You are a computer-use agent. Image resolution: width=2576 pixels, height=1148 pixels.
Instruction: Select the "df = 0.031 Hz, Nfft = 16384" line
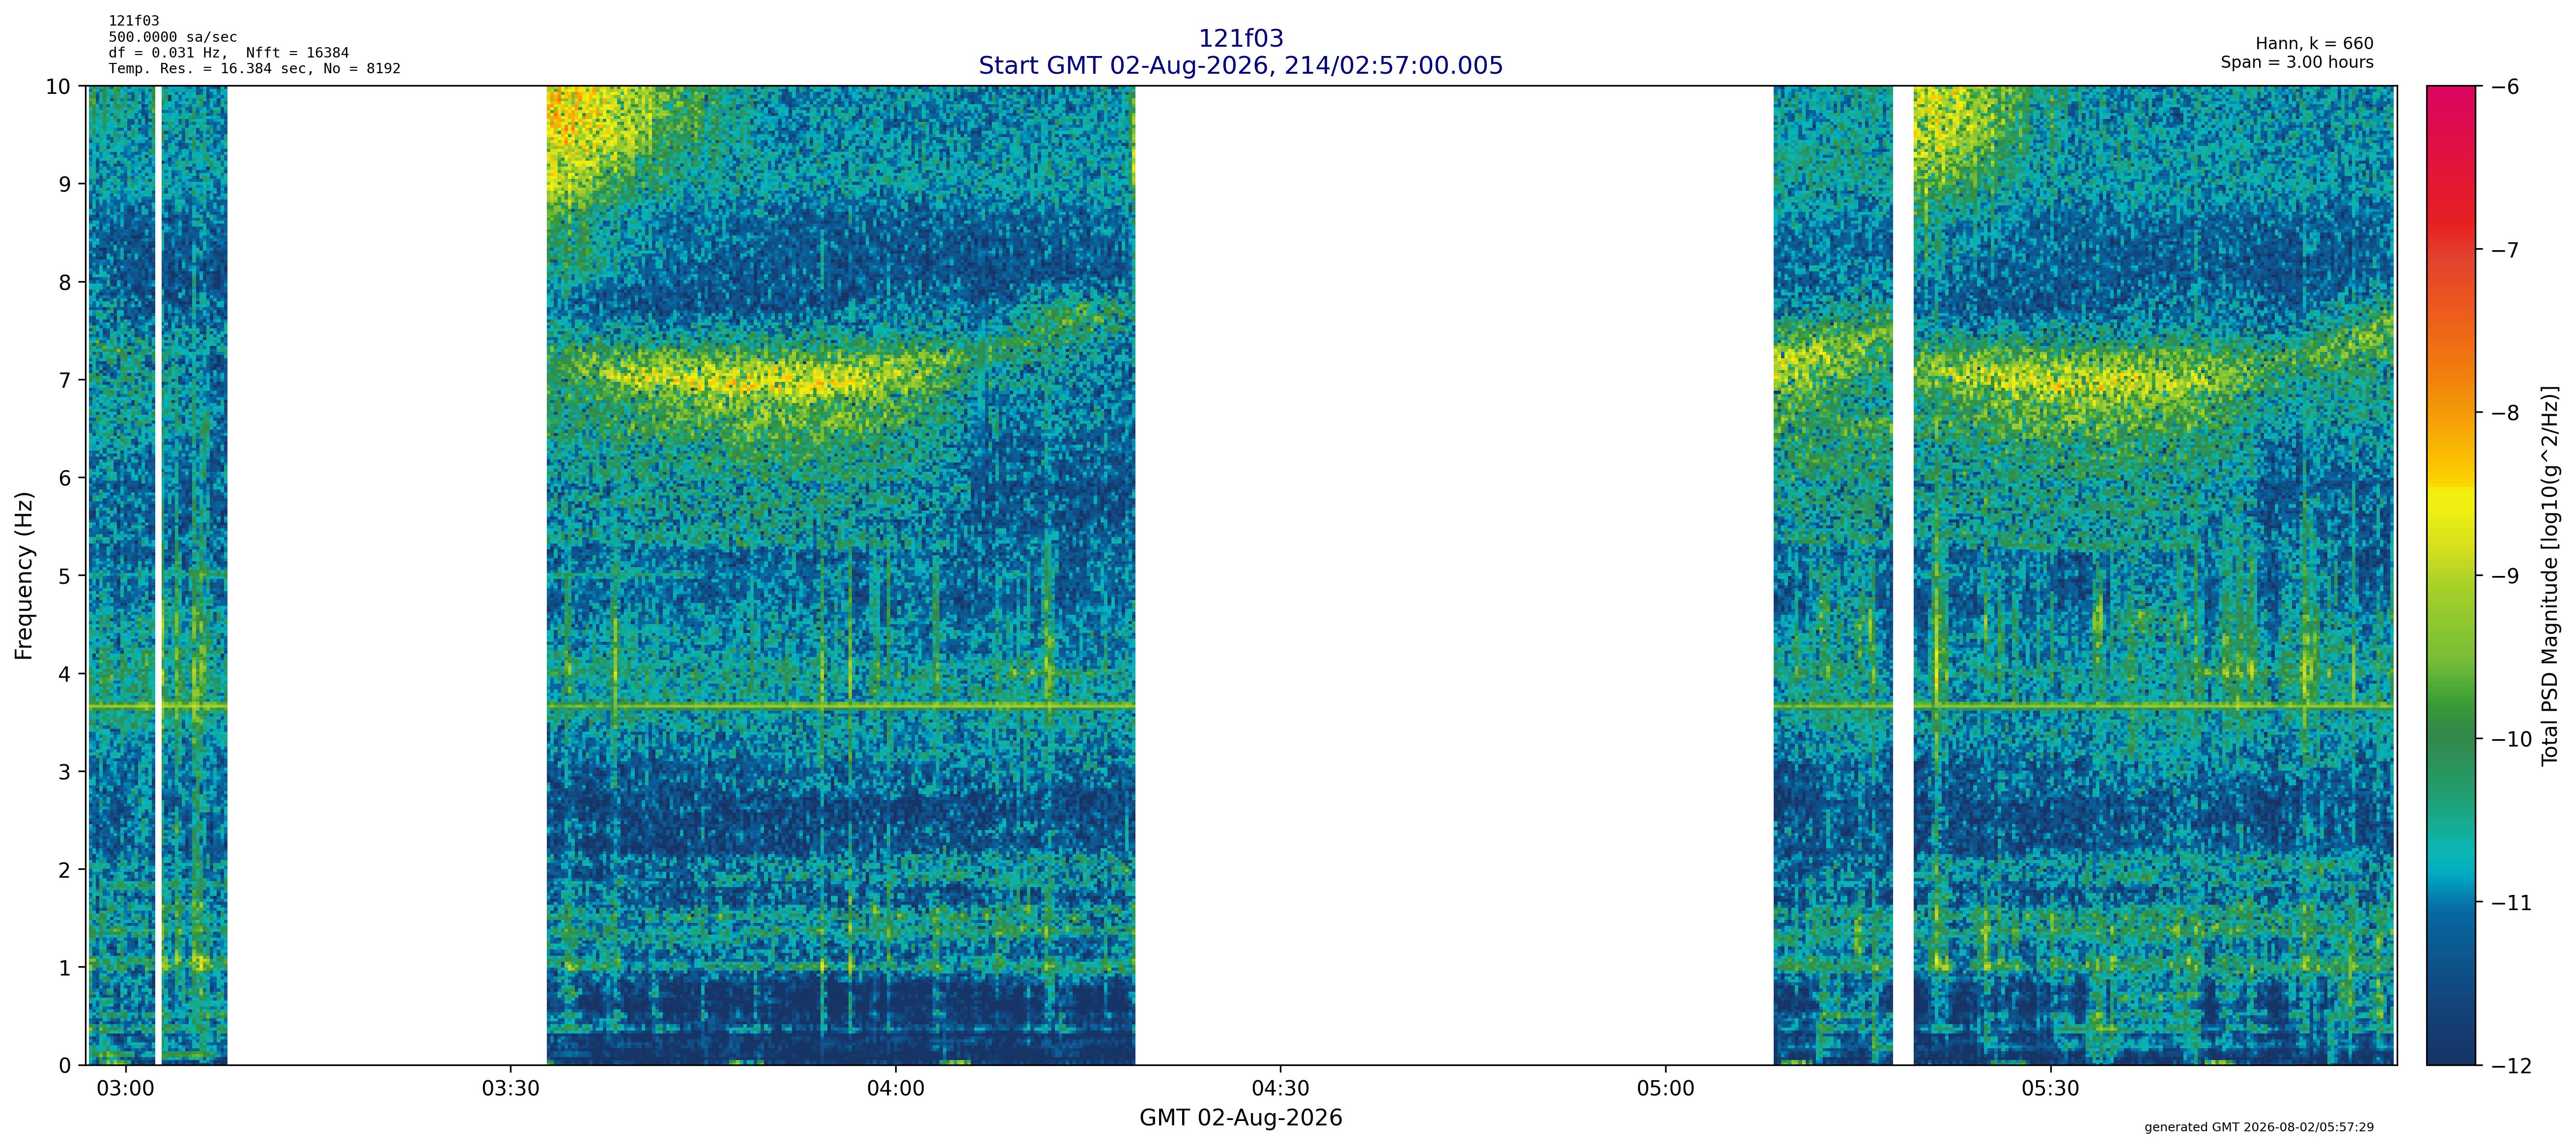coord(229,53)
